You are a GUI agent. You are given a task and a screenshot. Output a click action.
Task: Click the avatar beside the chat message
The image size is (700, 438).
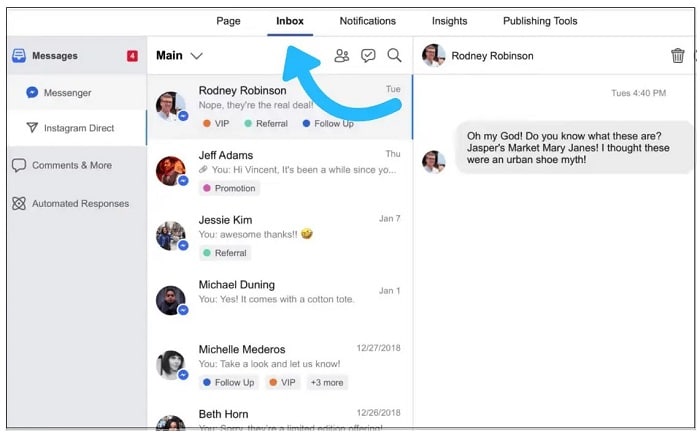(433, 162)
